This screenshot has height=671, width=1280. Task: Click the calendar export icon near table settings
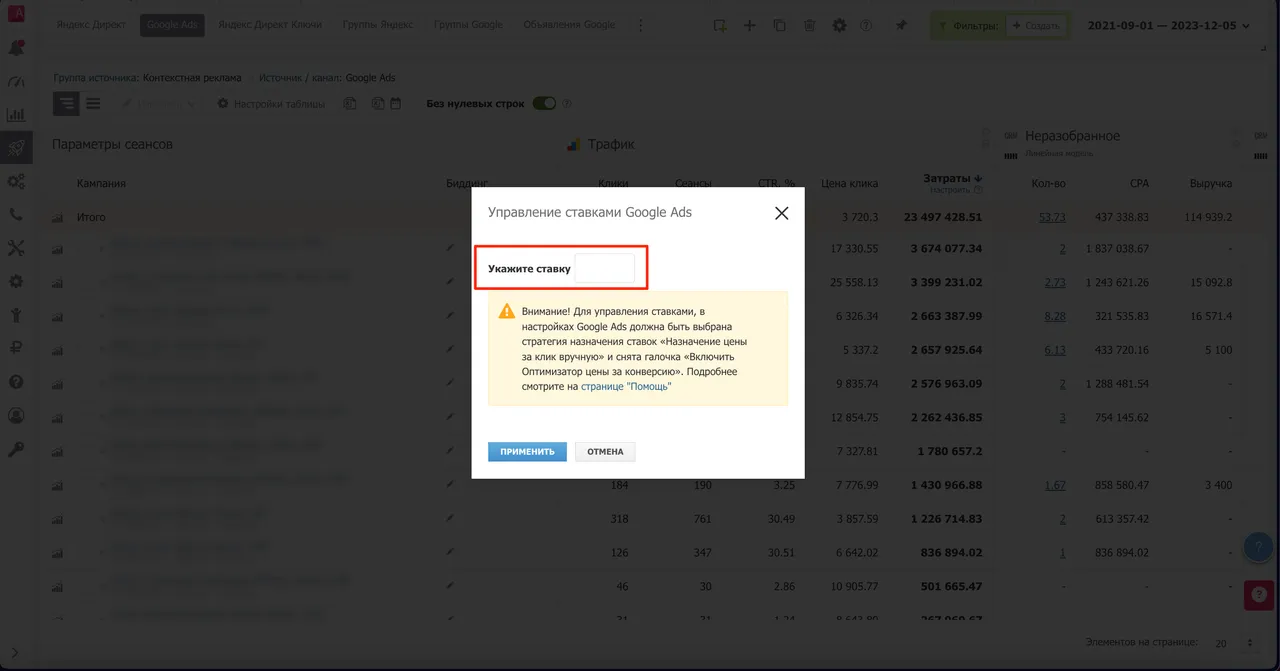(395, 103)
